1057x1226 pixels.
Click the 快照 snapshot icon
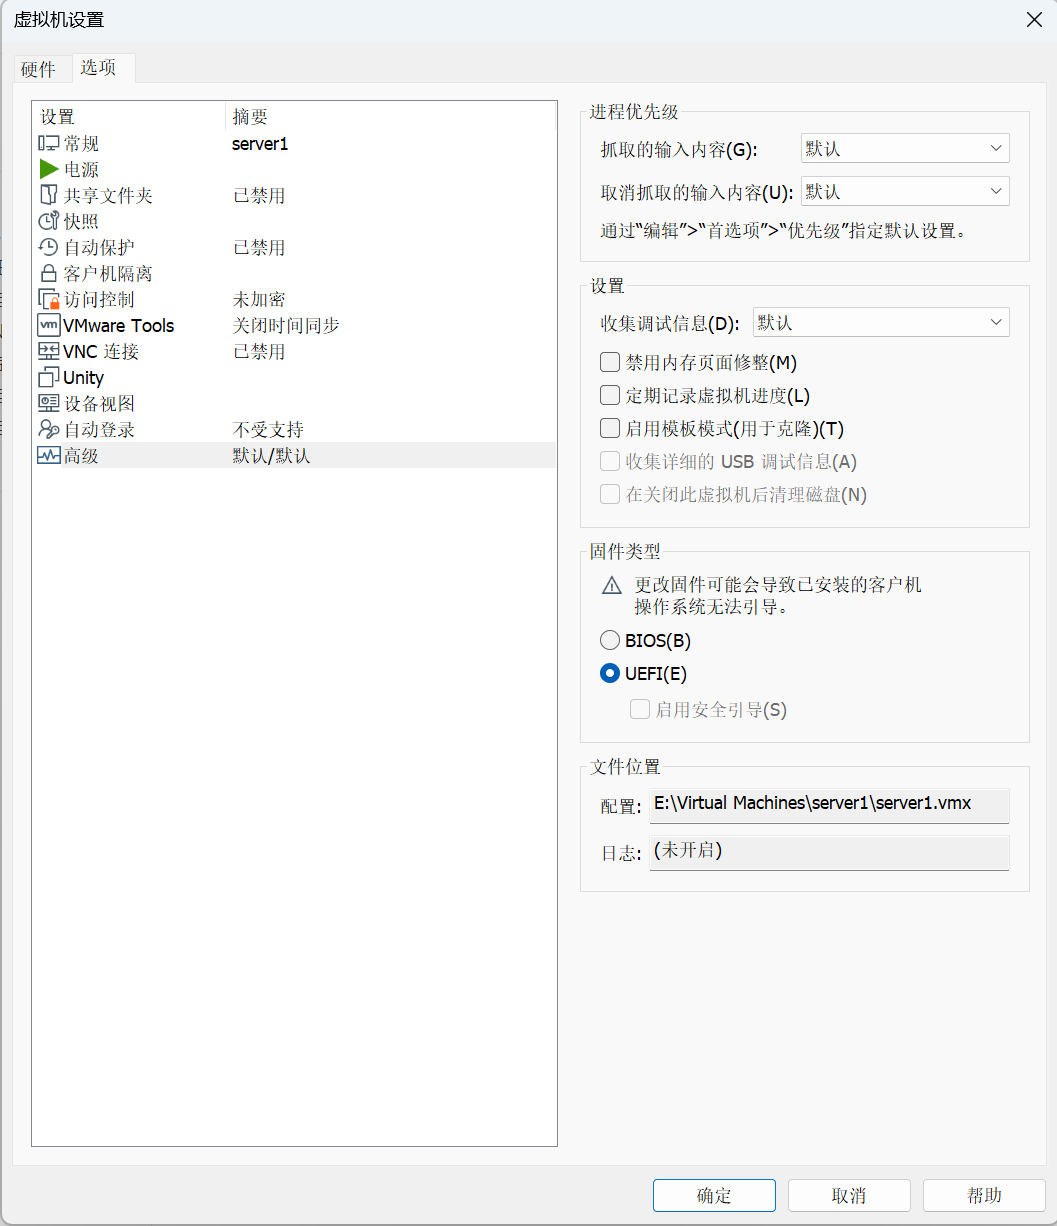click(49, 222)
